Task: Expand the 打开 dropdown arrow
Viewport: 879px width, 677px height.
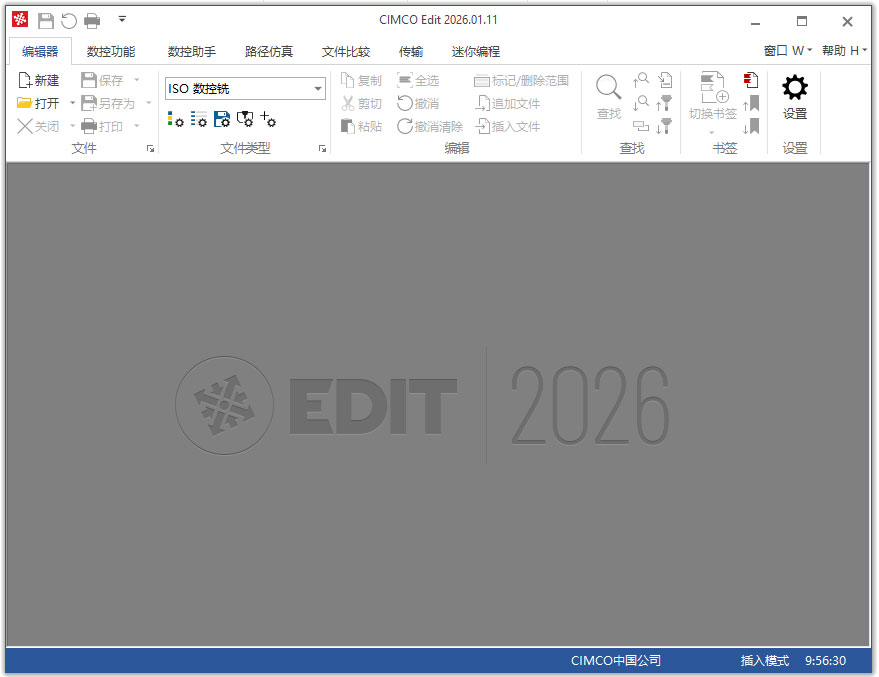Action: click(72, 103)
